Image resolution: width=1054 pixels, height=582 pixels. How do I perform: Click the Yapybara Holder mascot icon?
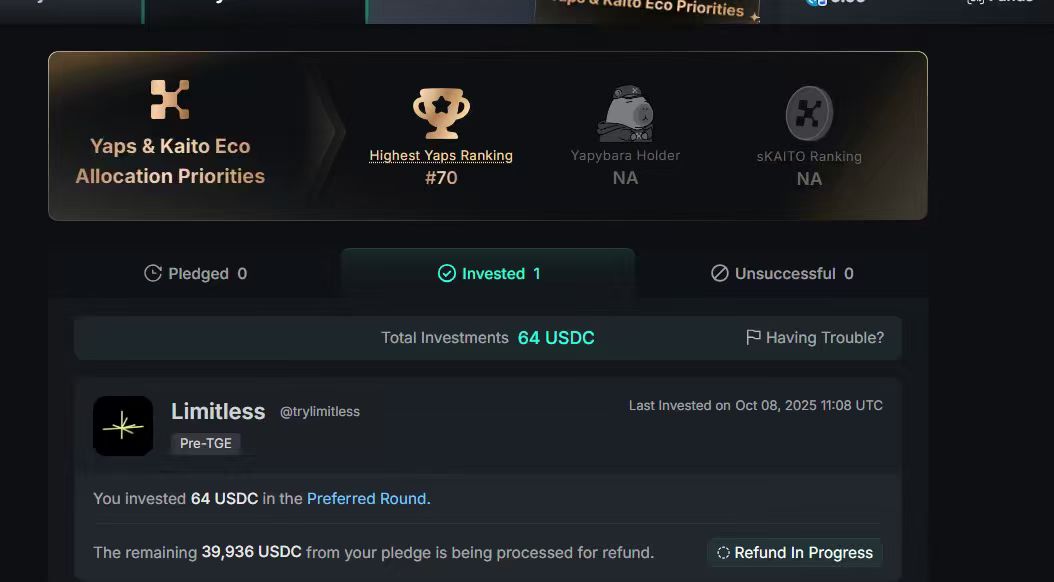pyautogui.click(x=625, y=114)
